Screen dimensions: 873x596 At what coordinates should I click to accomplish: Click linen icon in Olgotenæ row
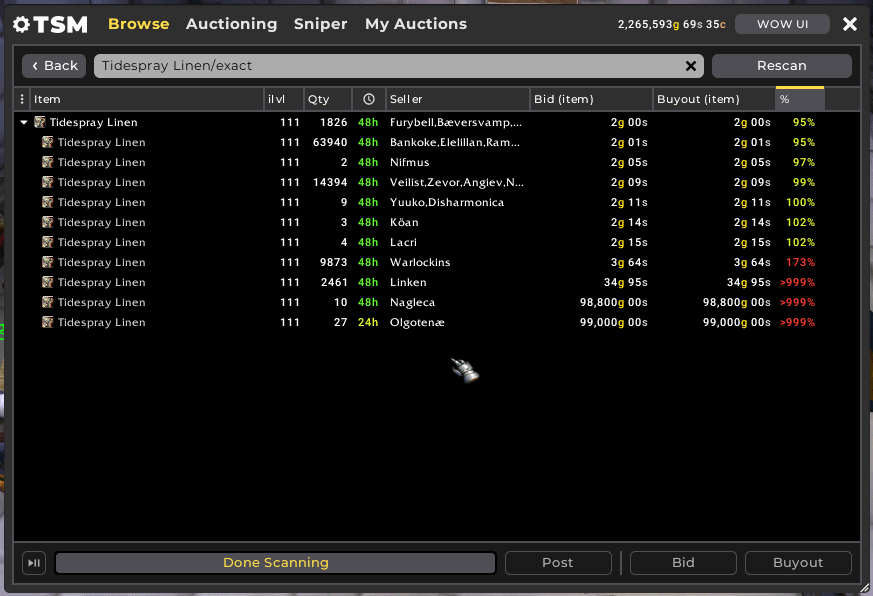pos(47,323)
